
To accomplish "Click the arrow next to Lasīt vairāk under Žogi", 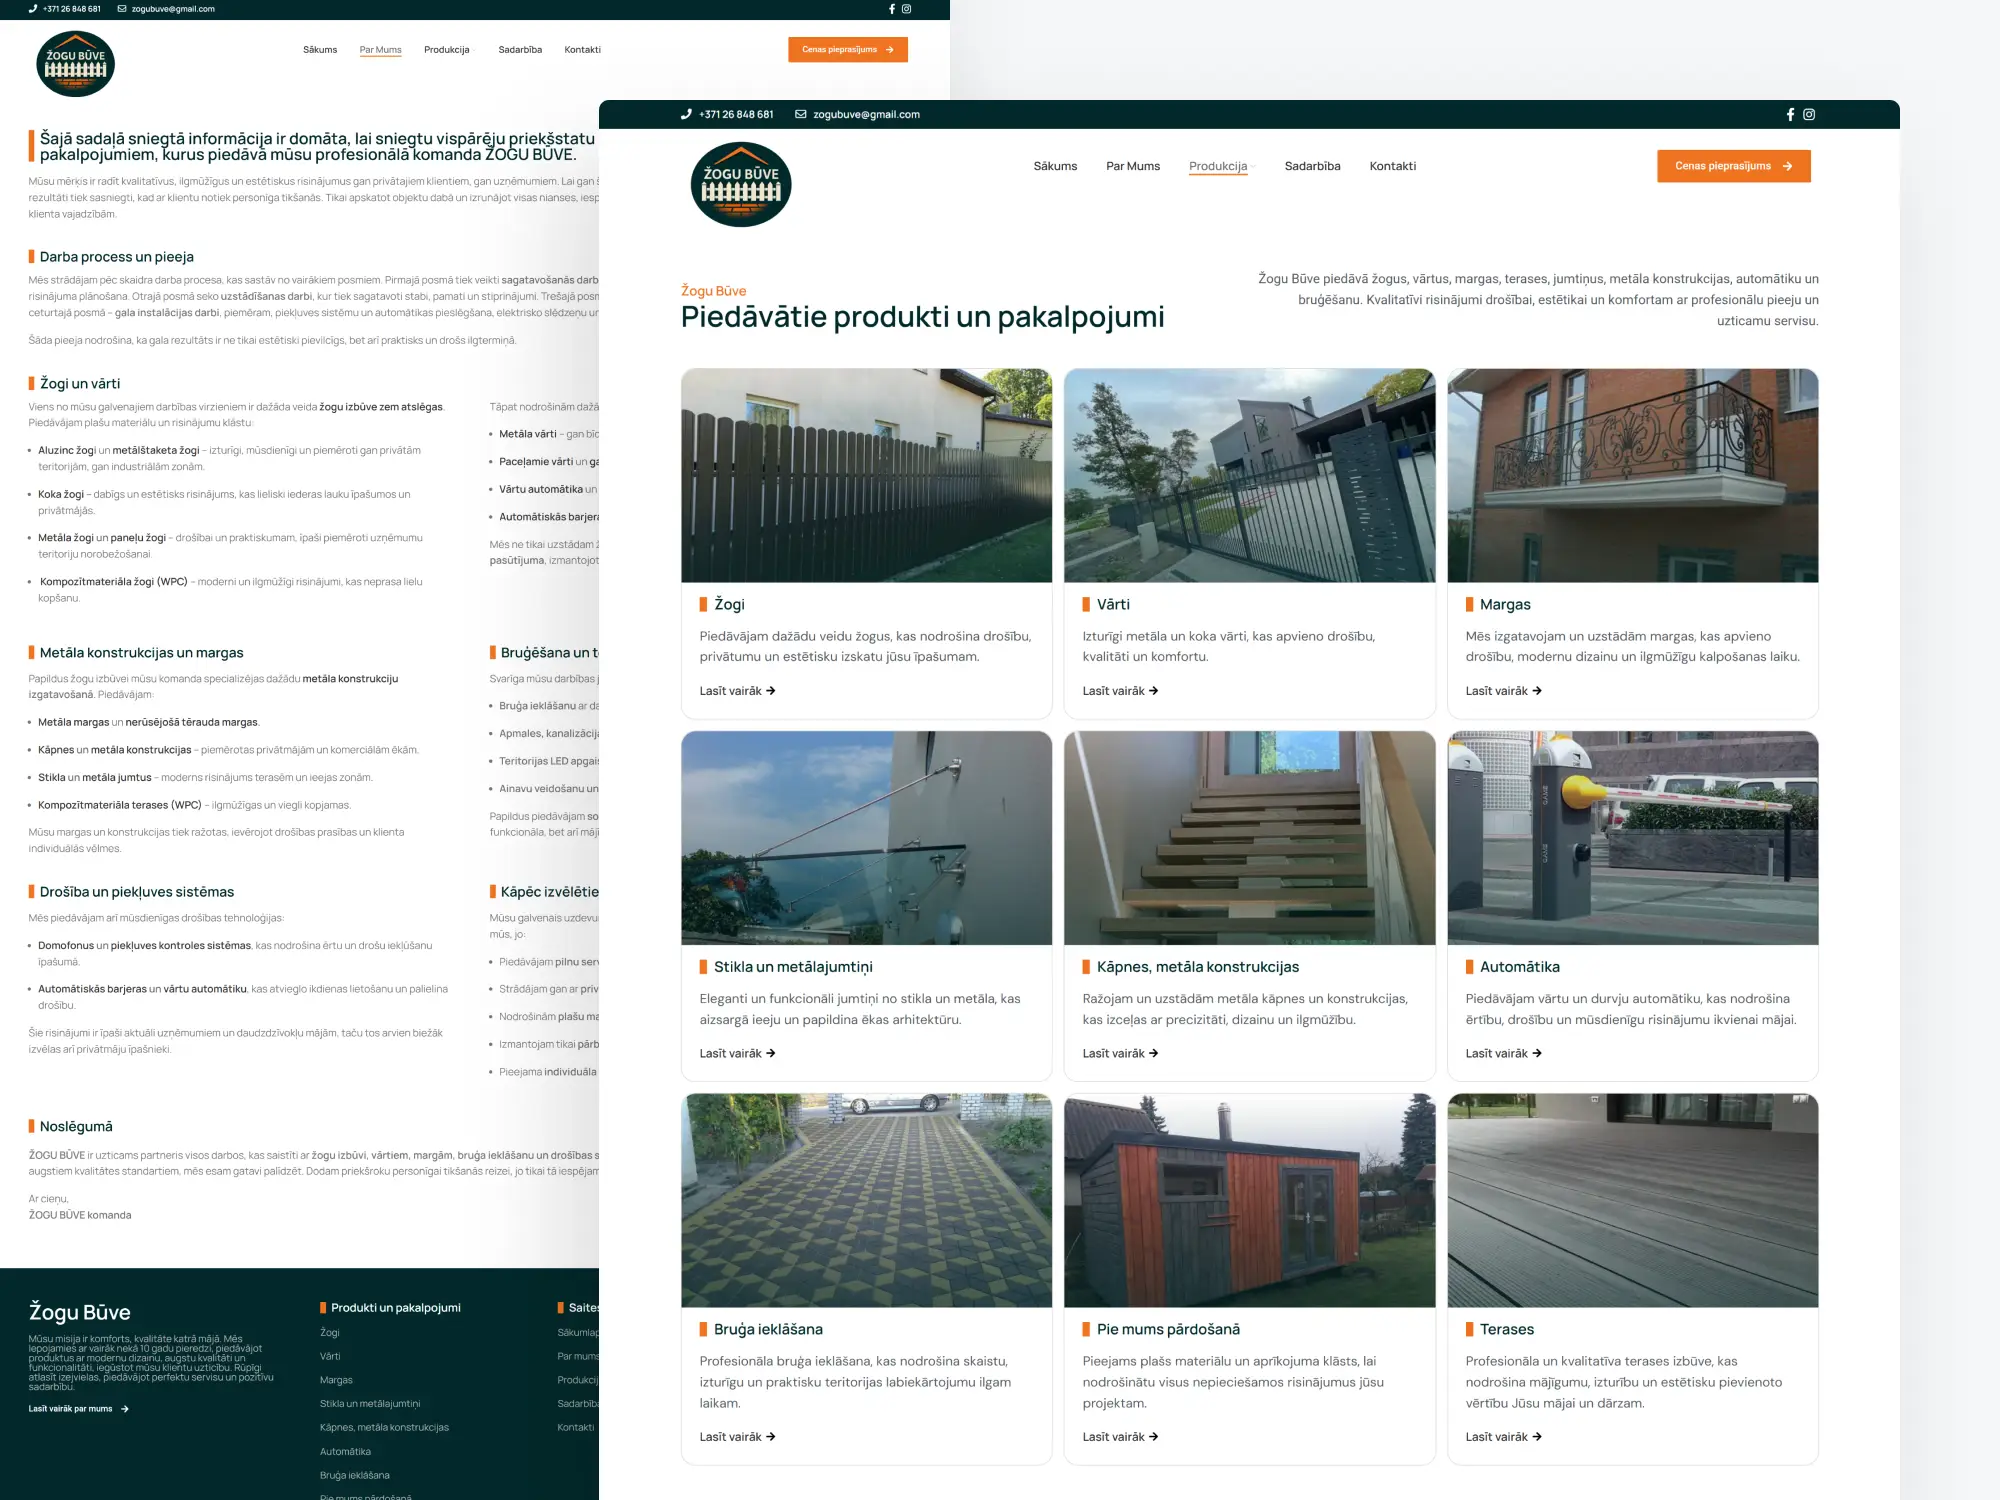I will coord(770,690).
